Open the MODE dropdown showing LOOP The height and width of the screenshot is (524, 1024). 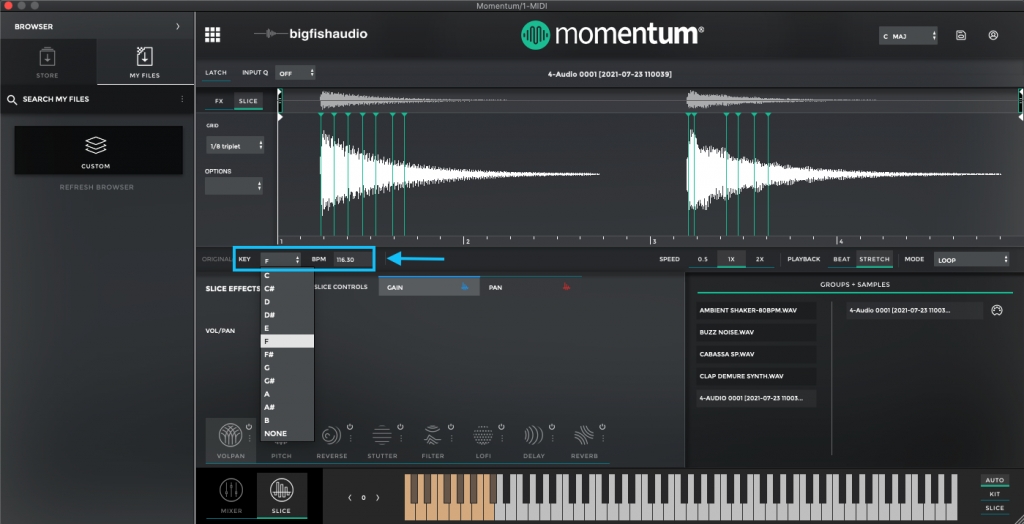click(x=972, y=259)
